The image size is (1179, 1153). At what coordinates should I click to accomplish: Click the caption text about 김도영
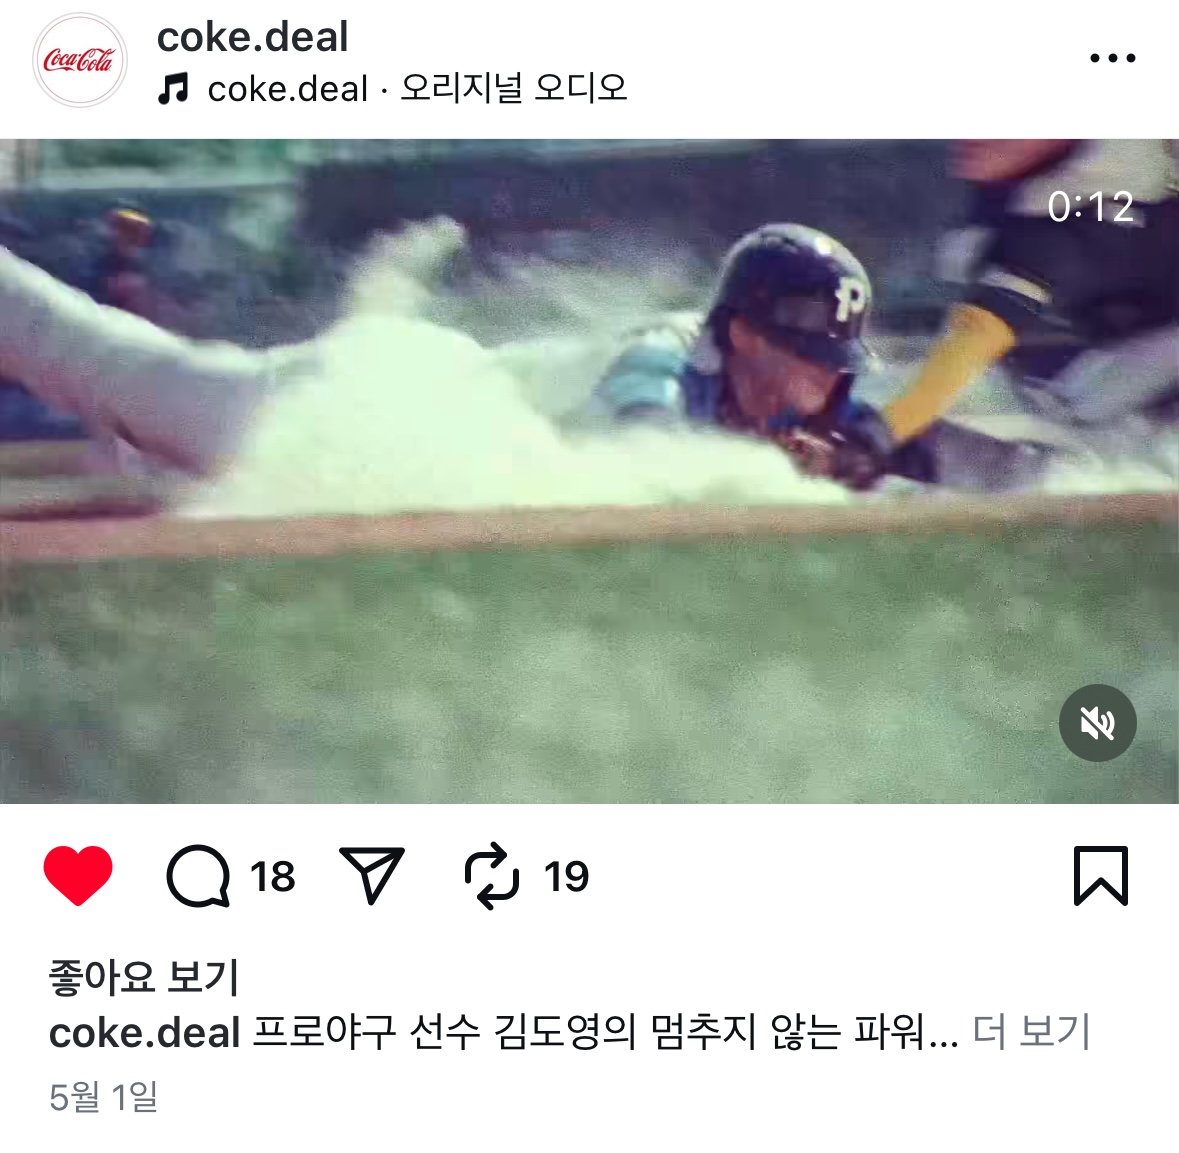(x=605, y=1032)
